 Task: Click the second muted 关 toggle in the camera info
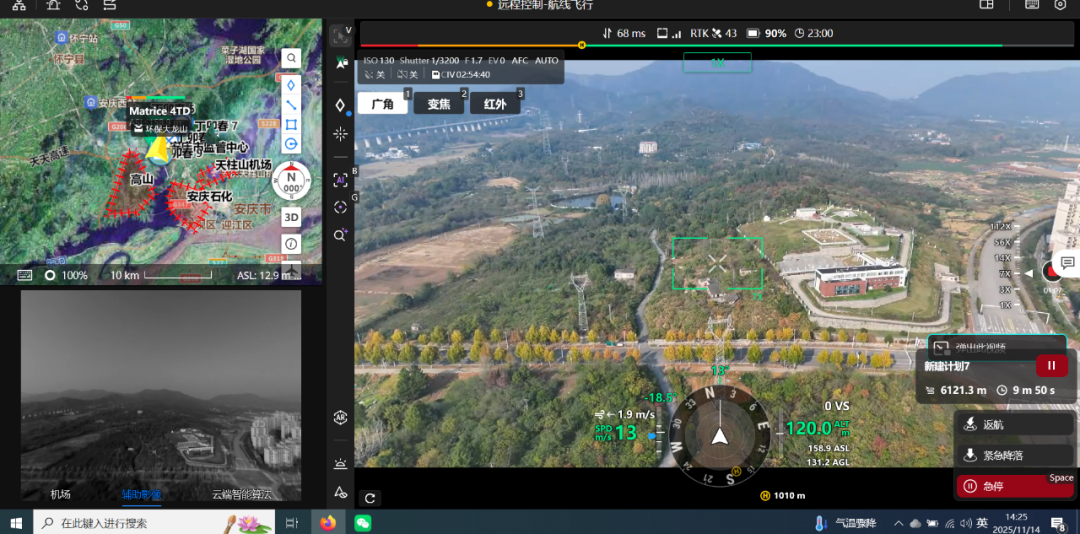[x=408, y=74]
